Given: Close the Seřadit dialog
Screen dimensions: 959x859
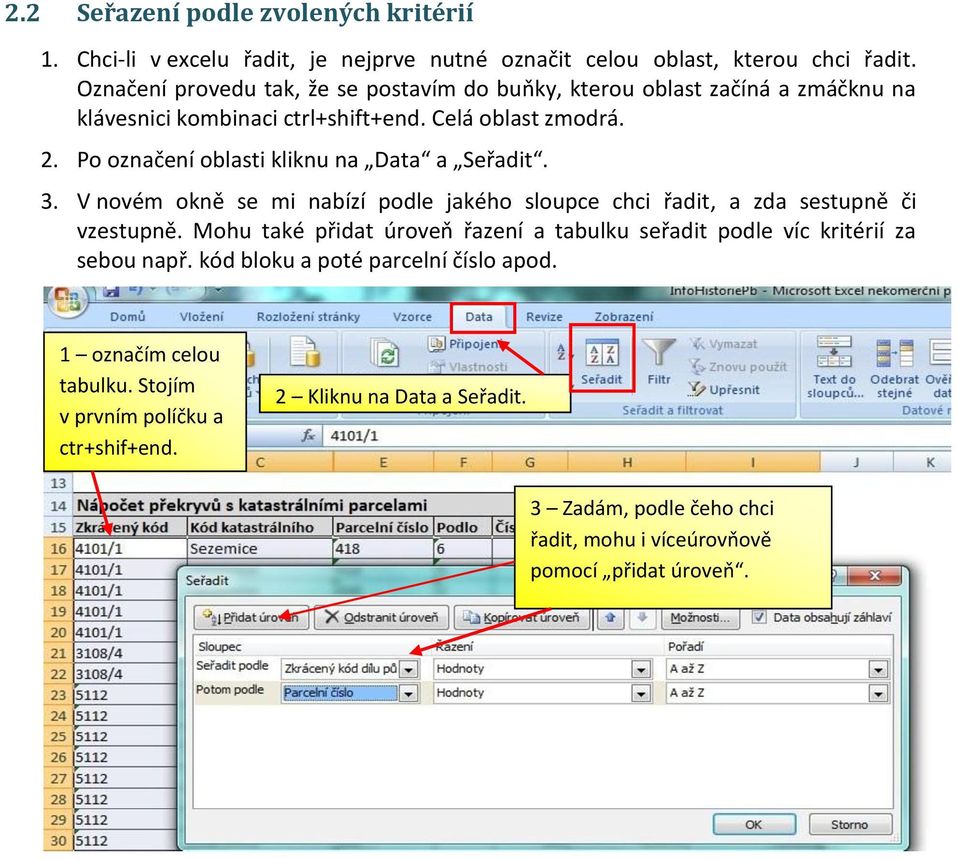Looking at the screenshot, I should [x=875, y=576].
